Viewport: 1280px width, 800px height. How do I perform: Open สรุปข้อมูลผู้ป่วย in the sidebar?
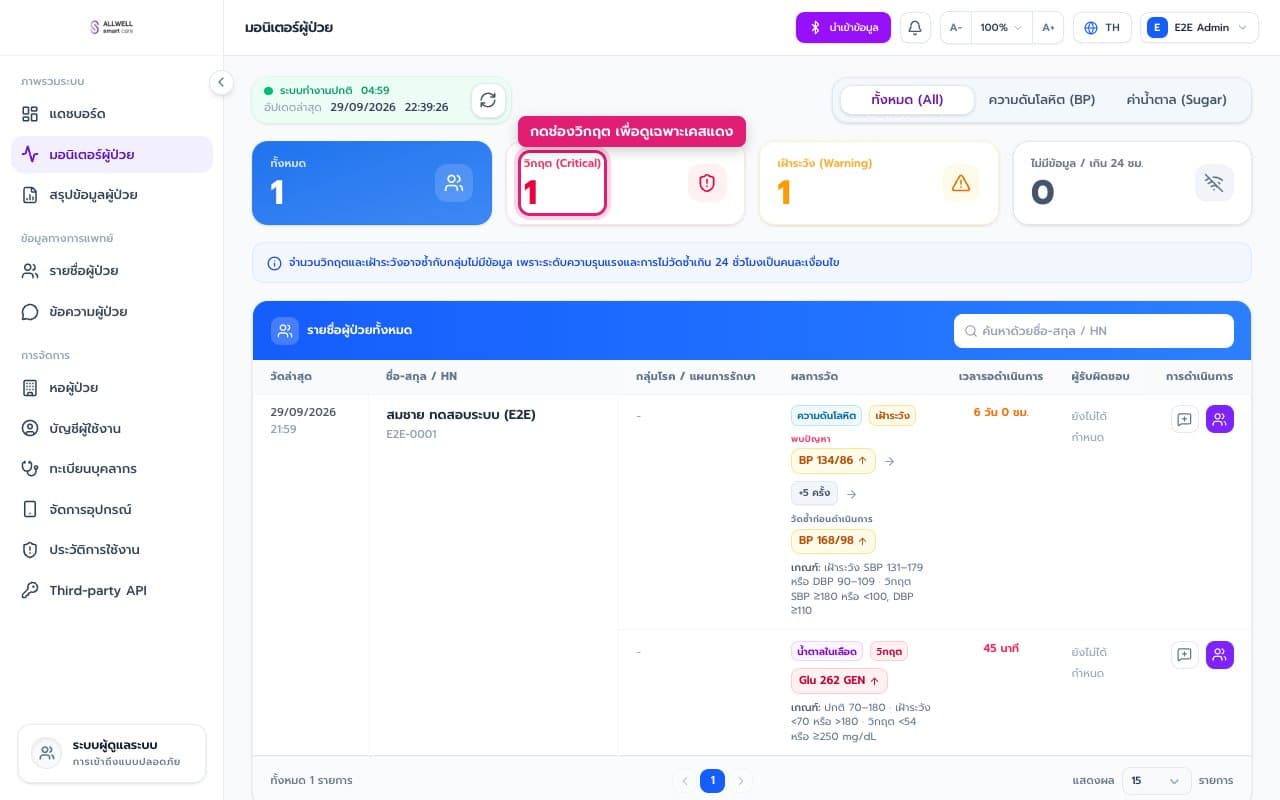coord(112,195)
